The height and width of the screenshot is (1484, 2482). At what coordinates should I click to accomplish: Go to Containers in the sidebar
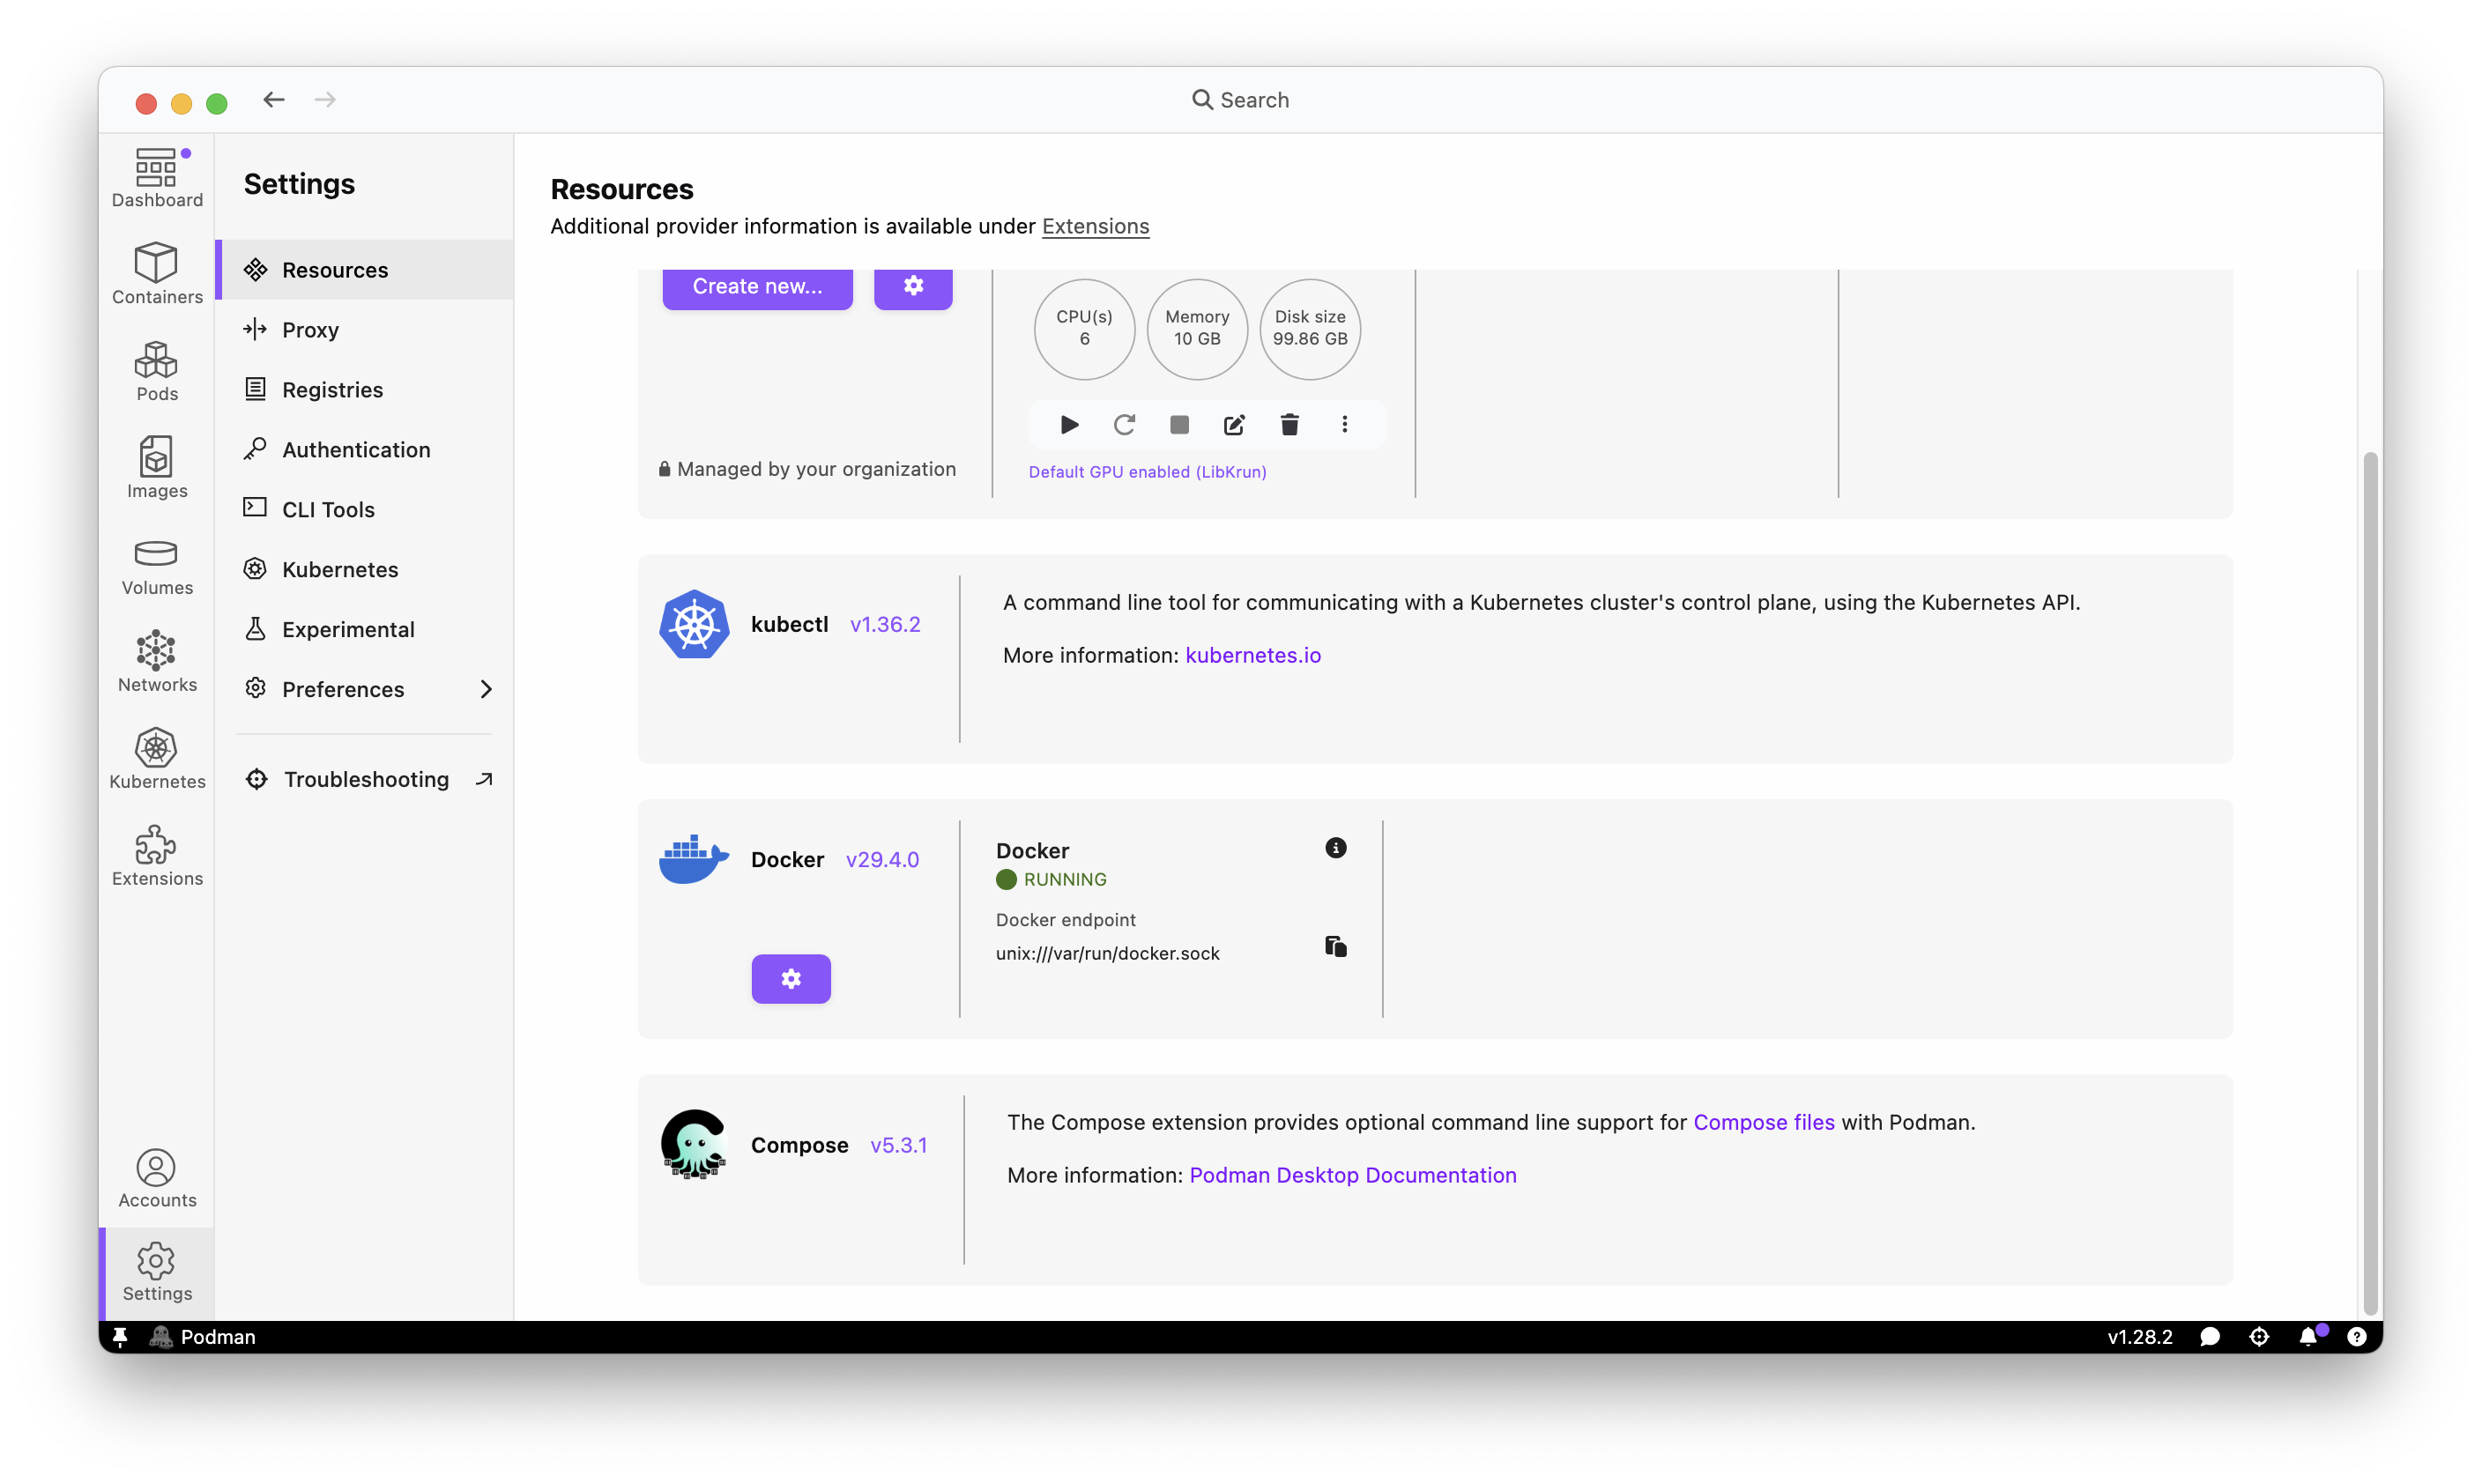(157, 274)
